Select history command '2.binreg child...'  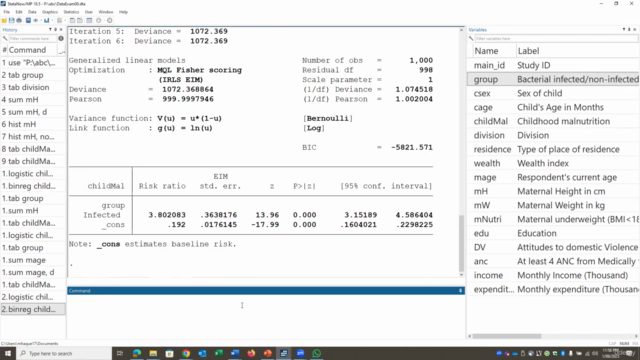point(33,309)
